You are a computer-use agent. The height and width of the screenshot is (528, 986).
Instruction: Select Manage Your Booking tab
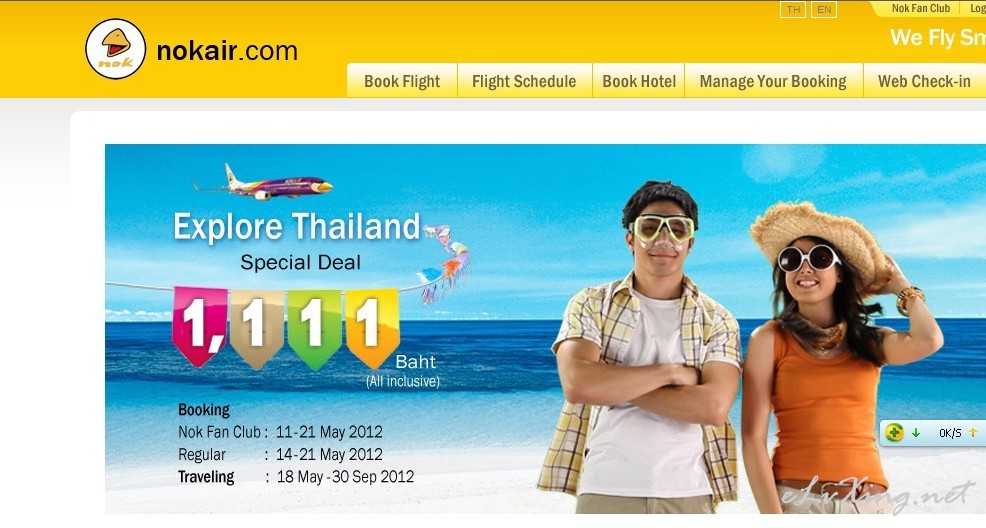pyautogui.click(x=773, y=80)
